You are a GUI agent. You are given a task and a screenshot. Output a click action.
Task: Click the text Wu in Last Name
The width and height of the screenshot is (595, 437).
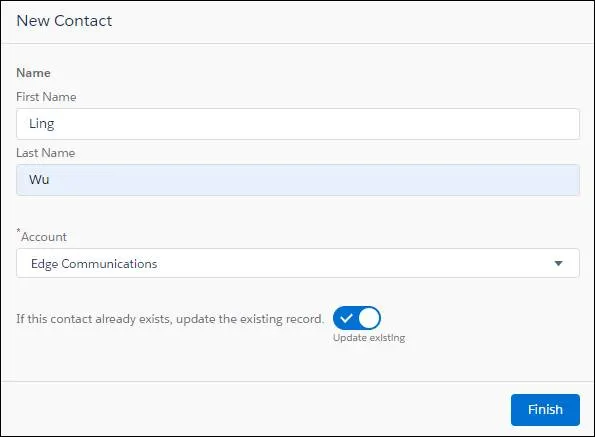click(x=39, y=179)
